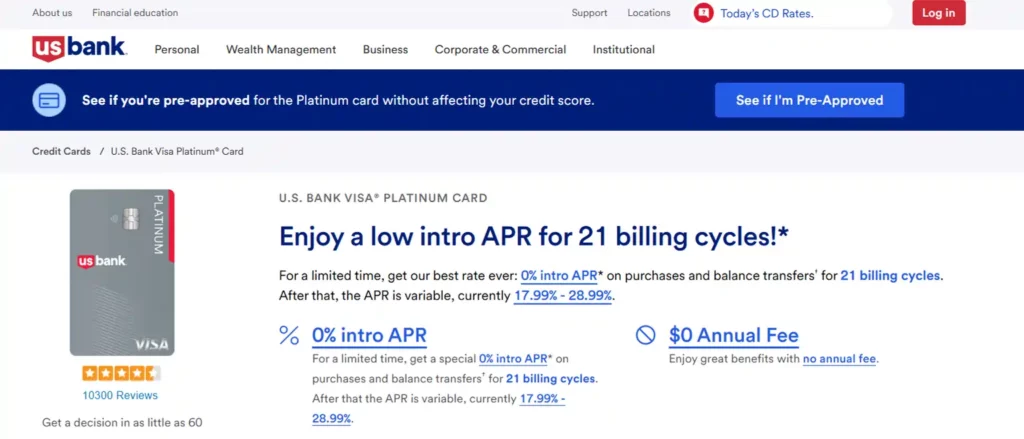Open the Personal menu
This screenshot has height=439, width=1024.
click(177, 49)
